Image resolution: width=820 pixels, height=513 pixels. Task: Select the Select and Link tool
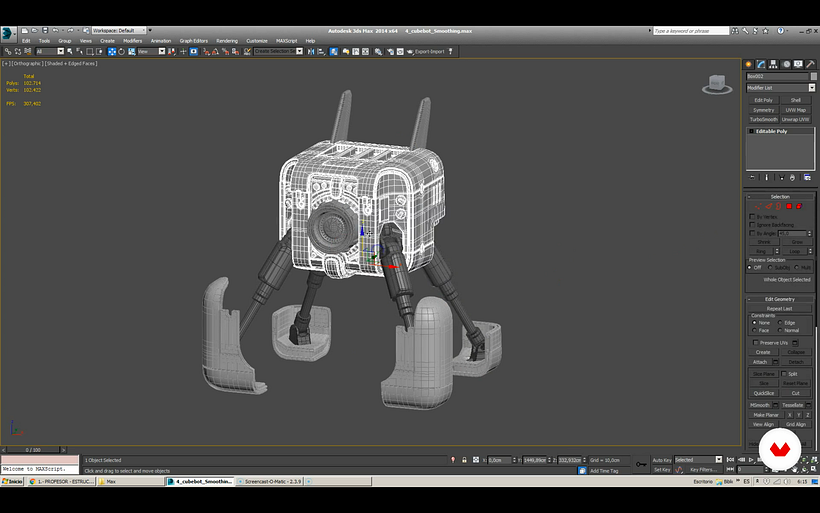(x=8, y=51)
